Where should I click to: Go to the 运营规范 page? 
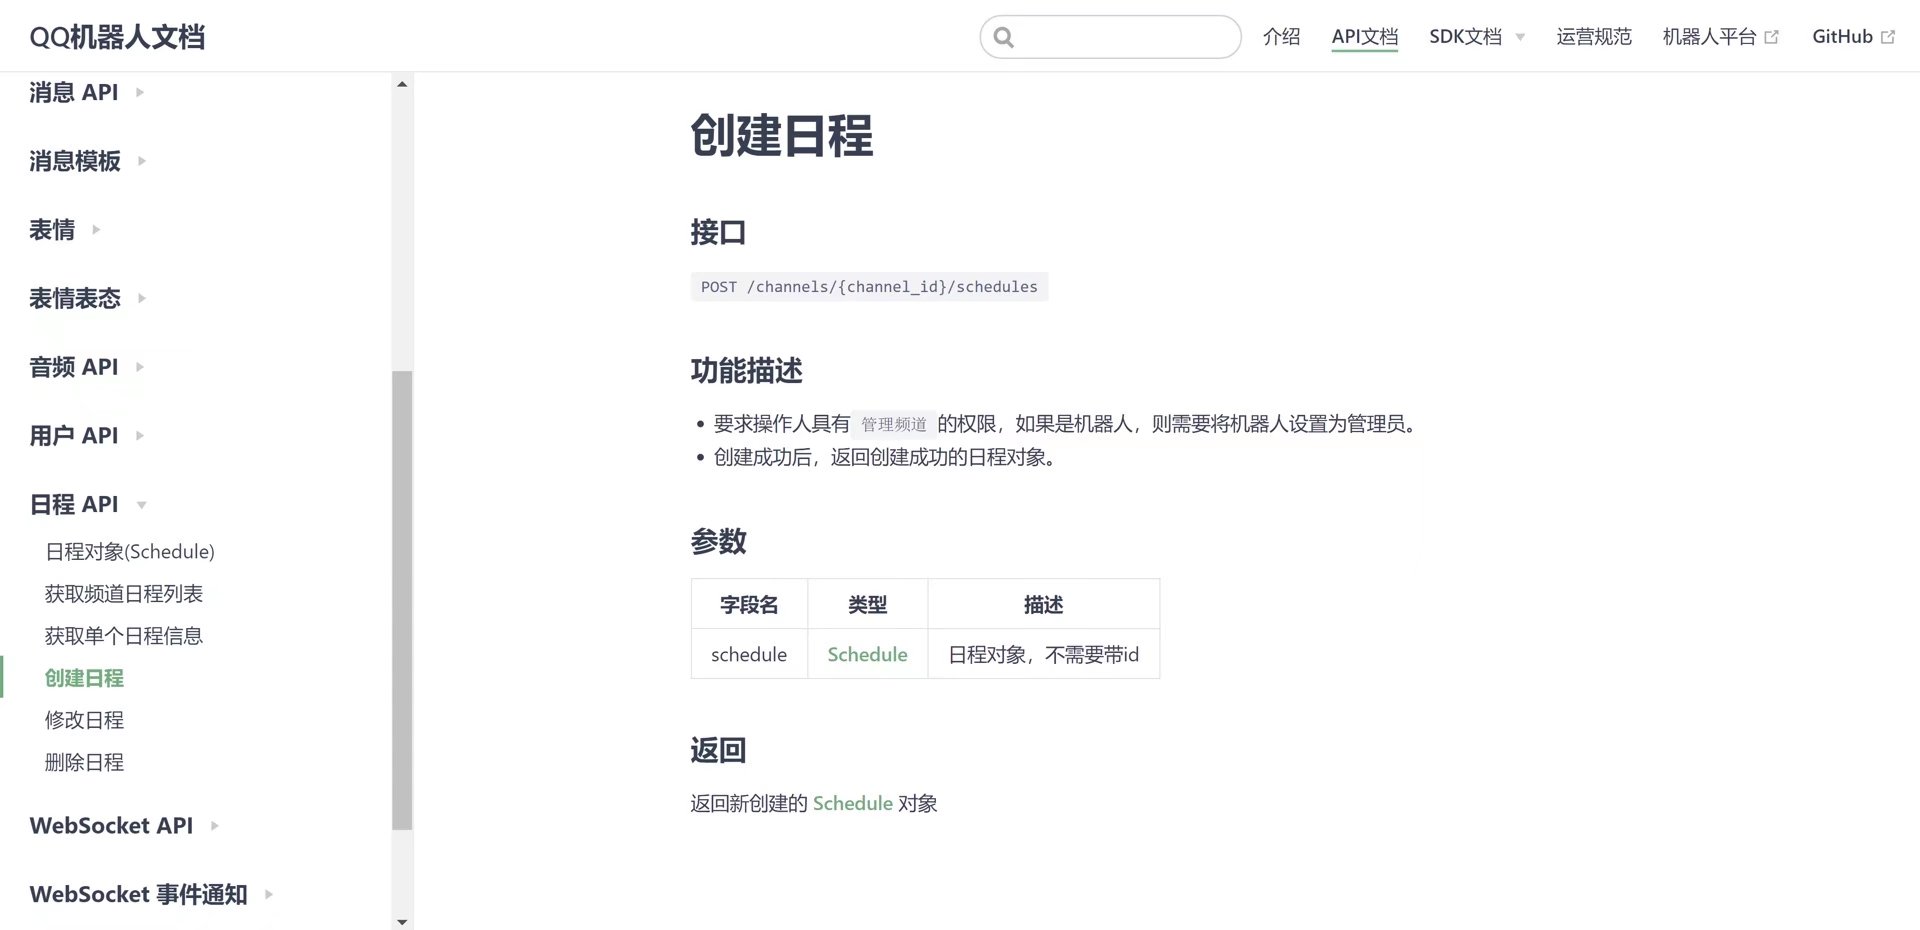(x=1593, y=37)
